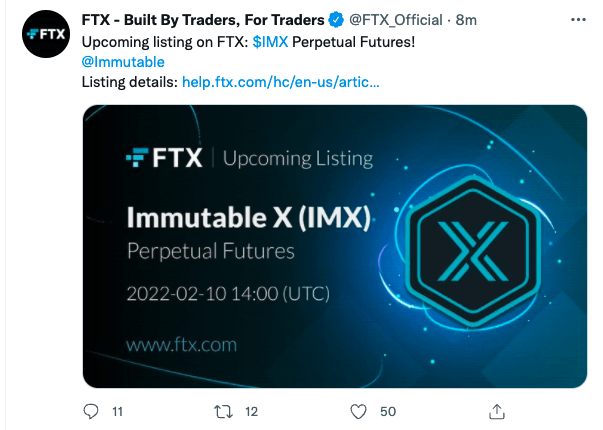Viewport: 603px width, 430px height.
Task: Open the help.ftx.com listing details link
Action: click(x=280, y=81)
